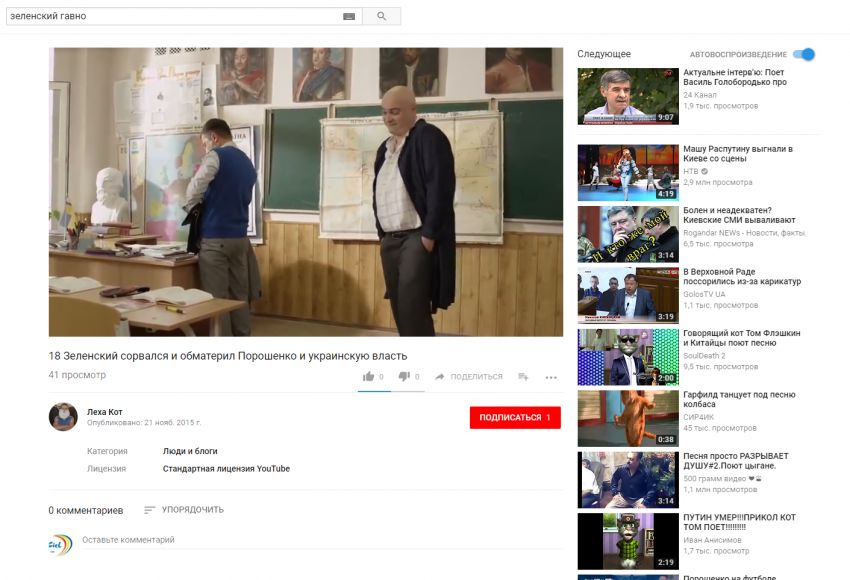
Task: Open the Машу Распутину video thumbnail
Action: pos(628,173)
